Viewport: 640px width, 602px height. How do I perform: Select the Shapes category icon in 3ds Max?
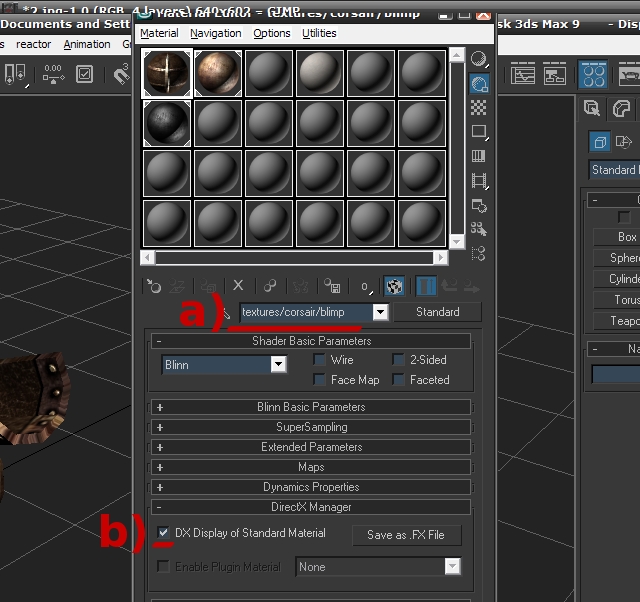click(x=623, y=142)
